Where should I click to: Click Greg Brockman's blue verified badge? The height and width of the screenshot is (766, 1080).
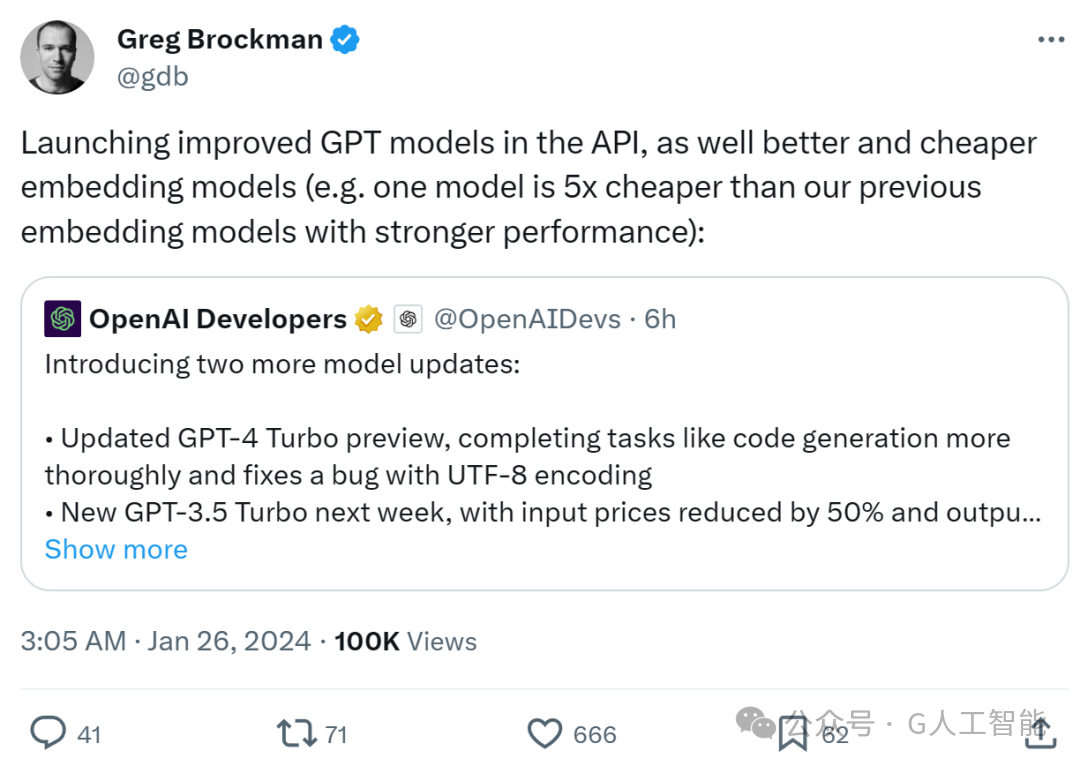(344, 39)
